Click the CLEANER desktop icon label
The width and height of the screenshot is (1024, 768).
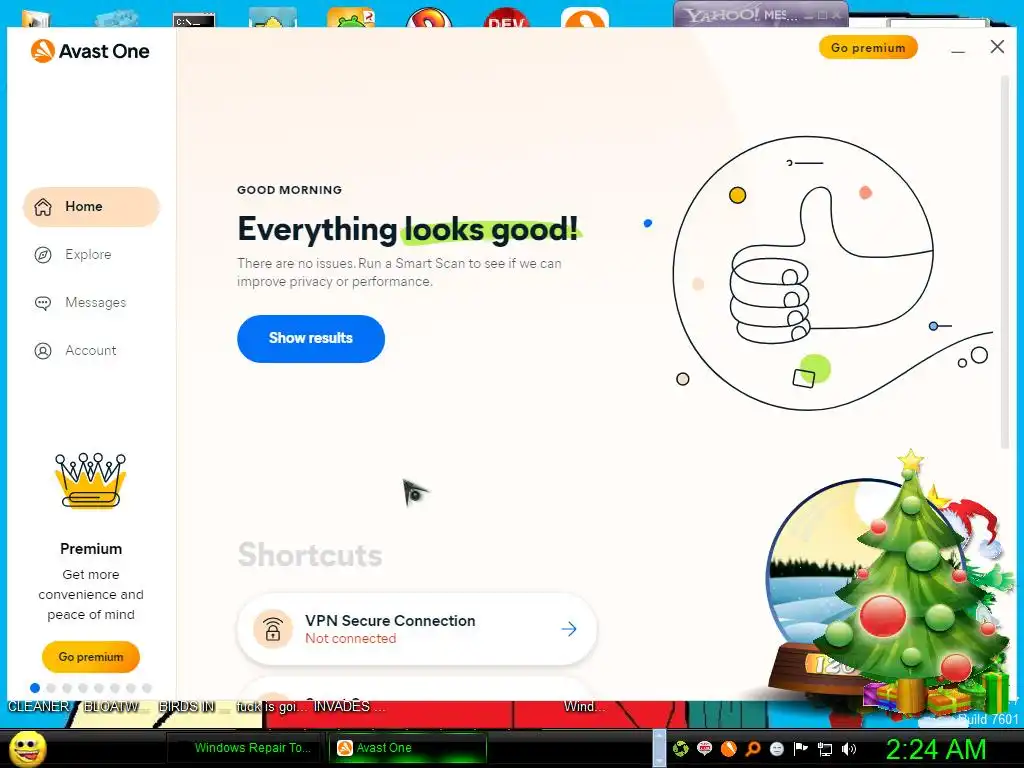pyautogui.click(x=39, y=707)
